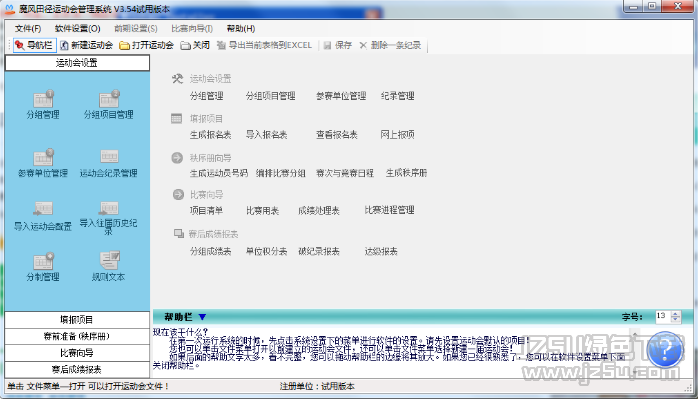Screen dimensions: 698x399
Task: Click the icon beside 赛后成绩报表 heading
Action: point(179,233)
